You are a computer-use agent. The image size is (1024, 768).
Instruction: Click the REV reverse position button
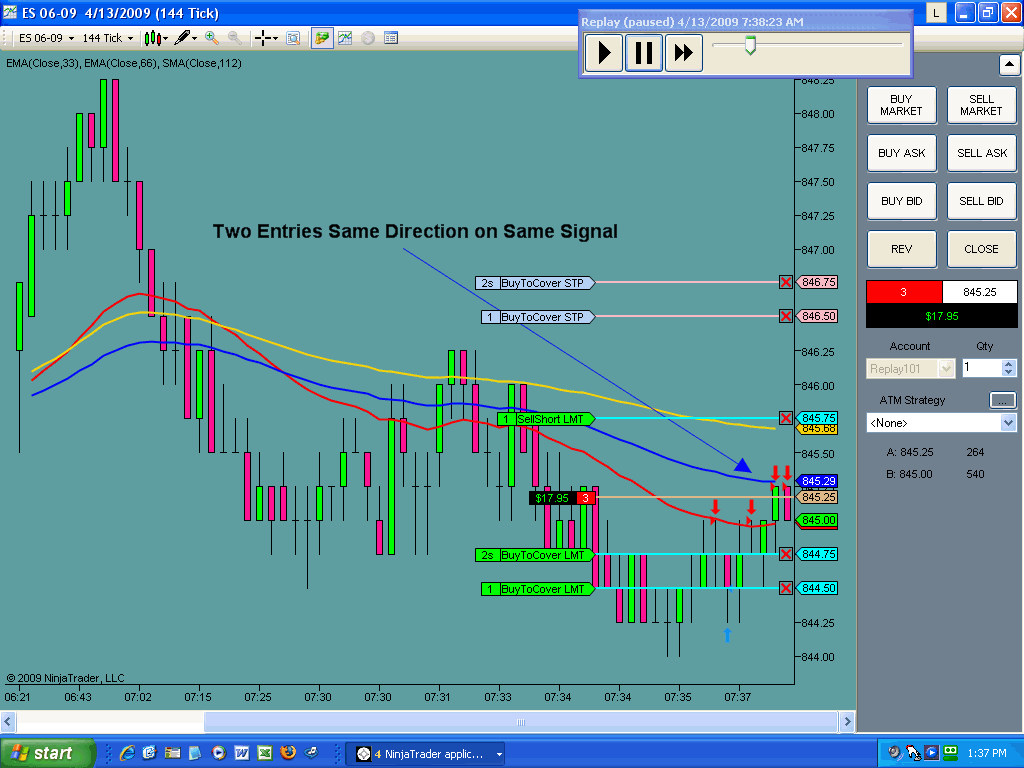901,249
